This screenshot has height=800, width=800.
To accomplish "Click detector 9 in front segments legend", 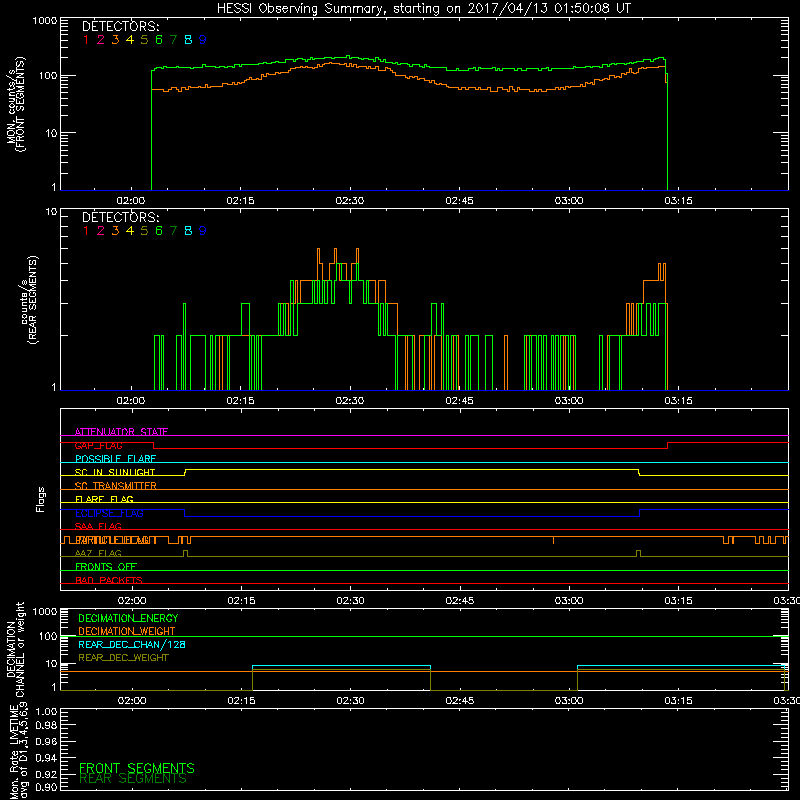I will pos(203,40).
